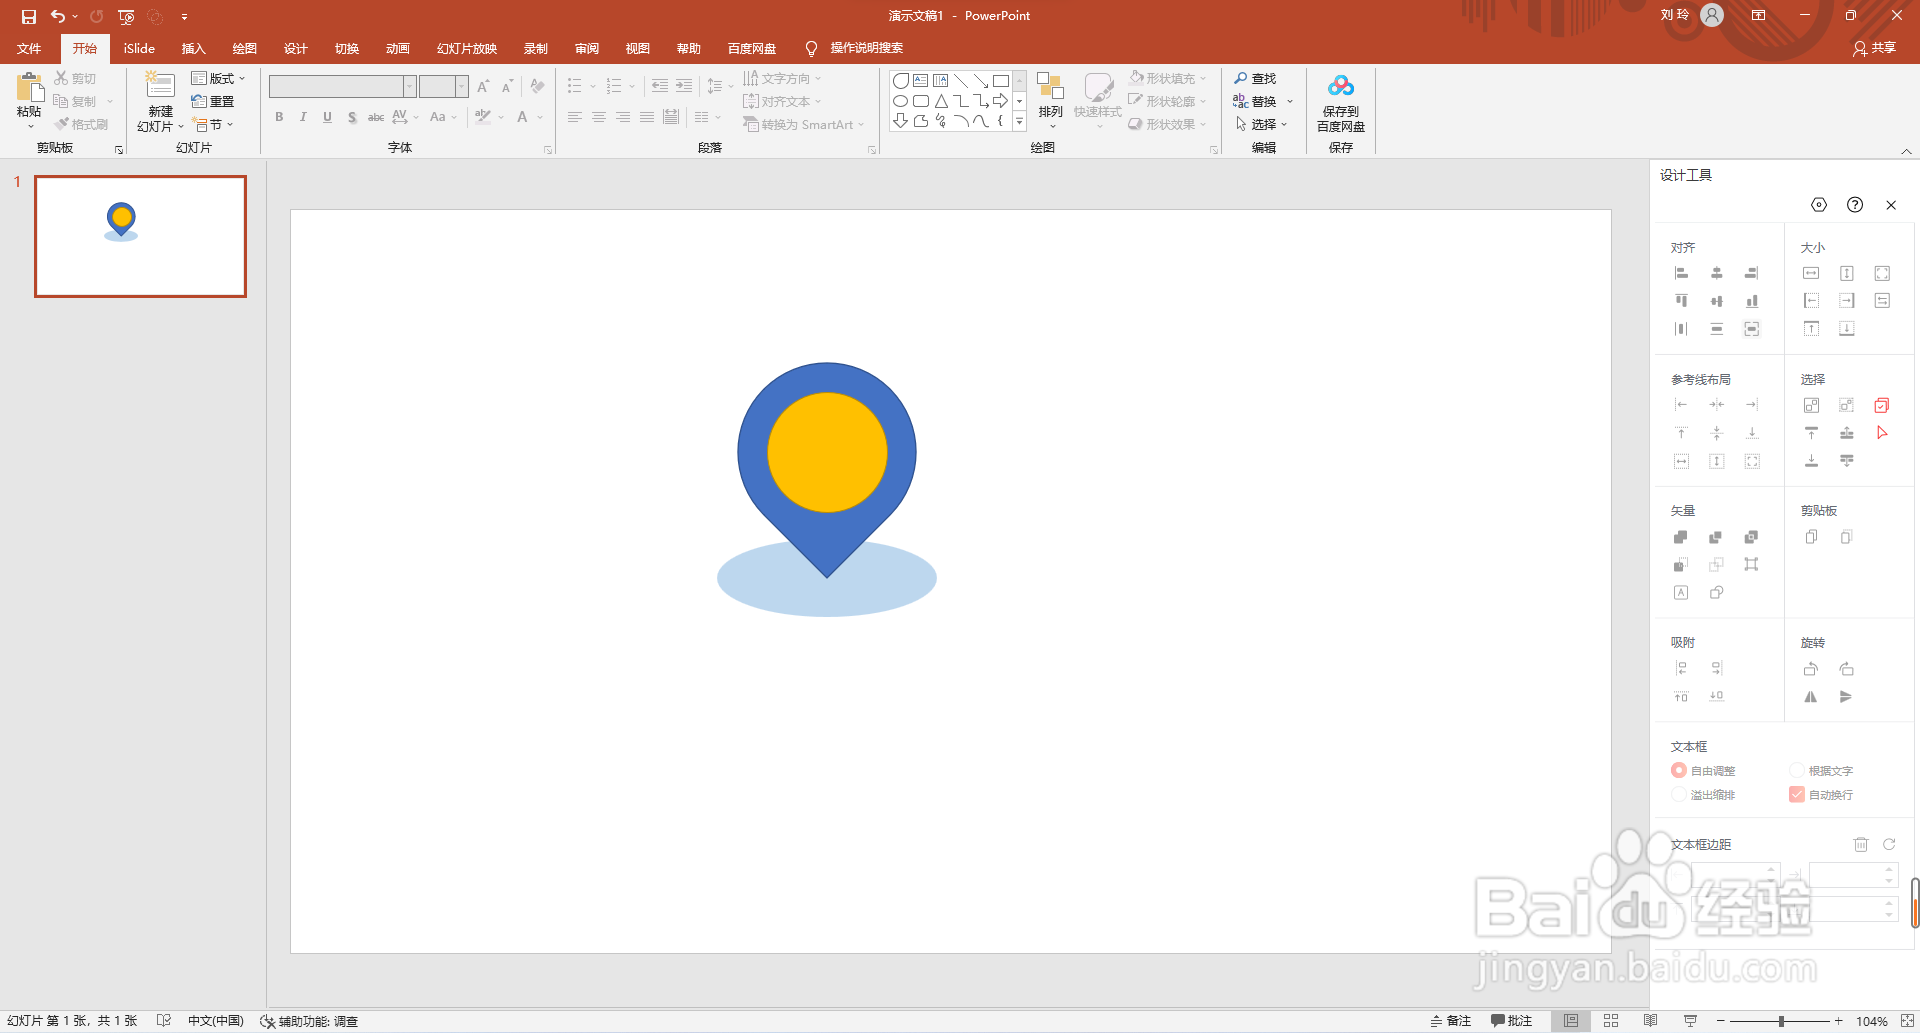The width and height of the screenshot is (1920, 1033).
Task: Switch to the 设计 tab
Action: coord(295,48)
